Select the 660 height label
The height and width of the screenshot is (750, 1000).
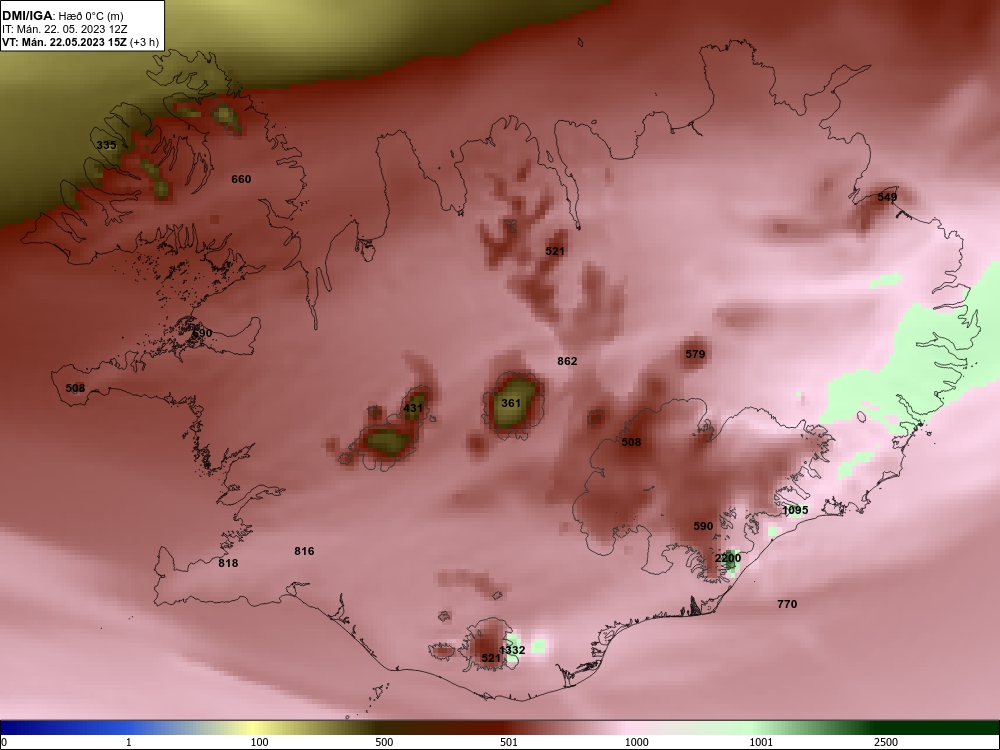[241, 179]
